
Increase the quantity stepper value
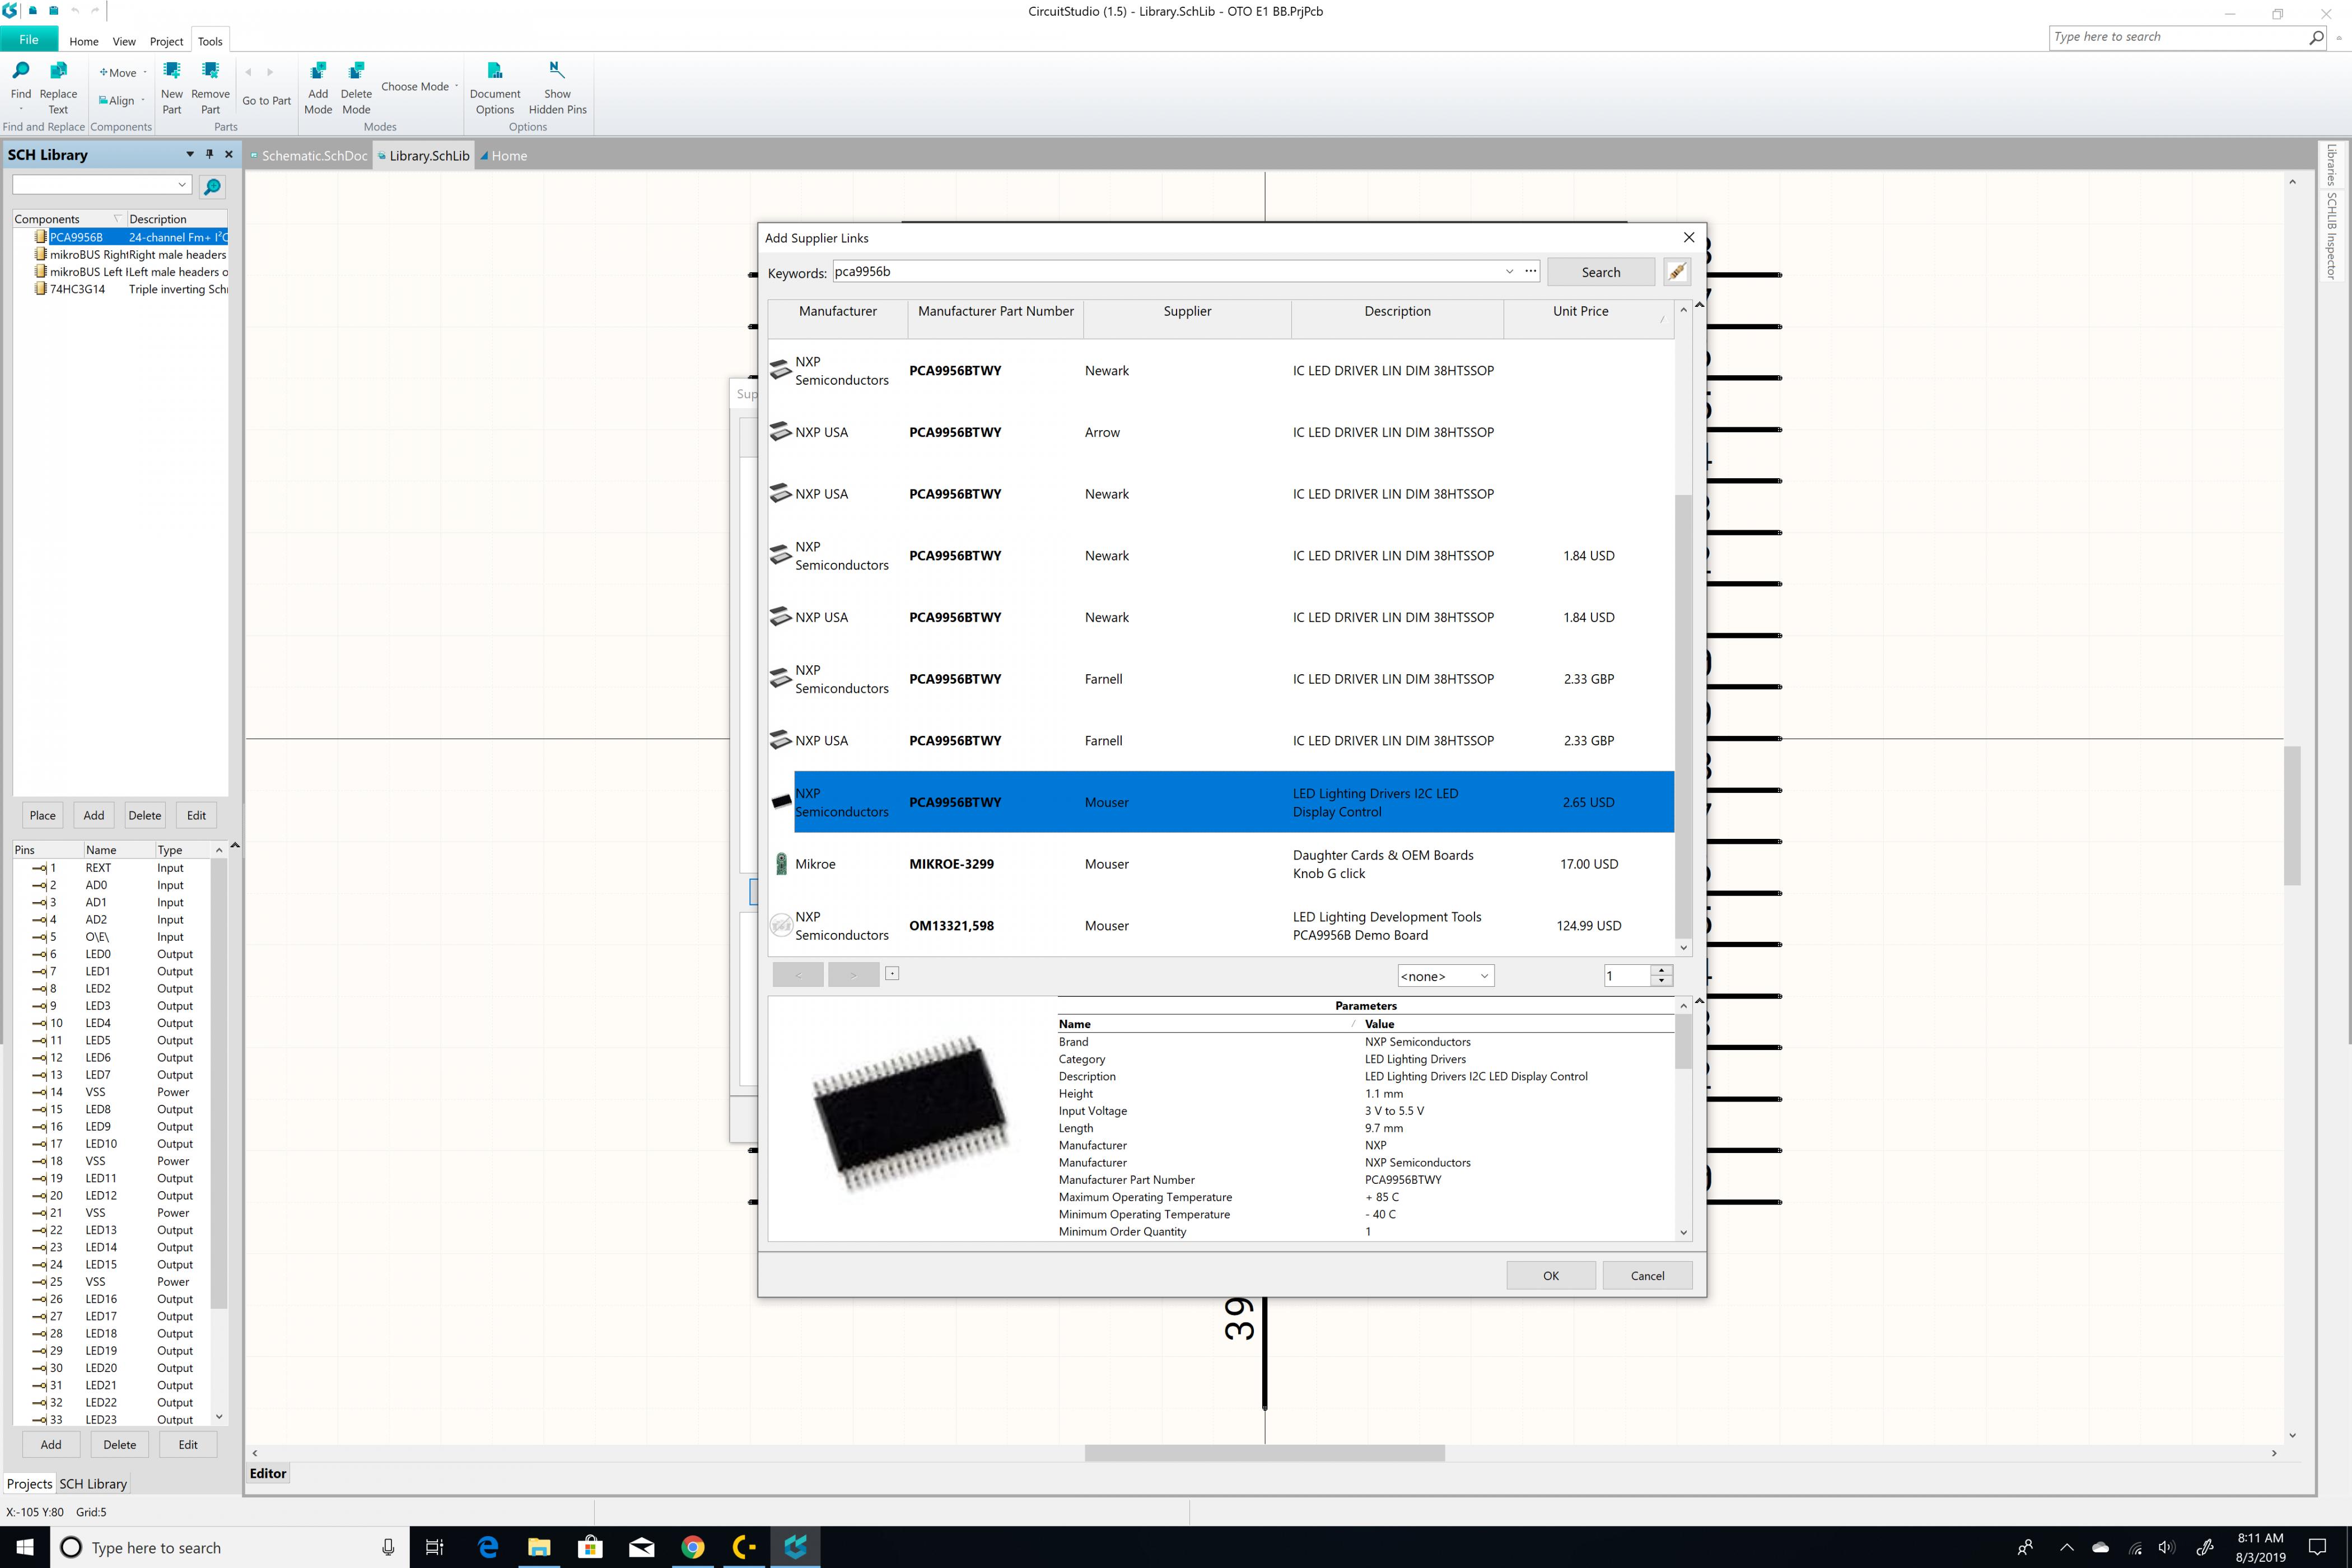(1661, 970)
